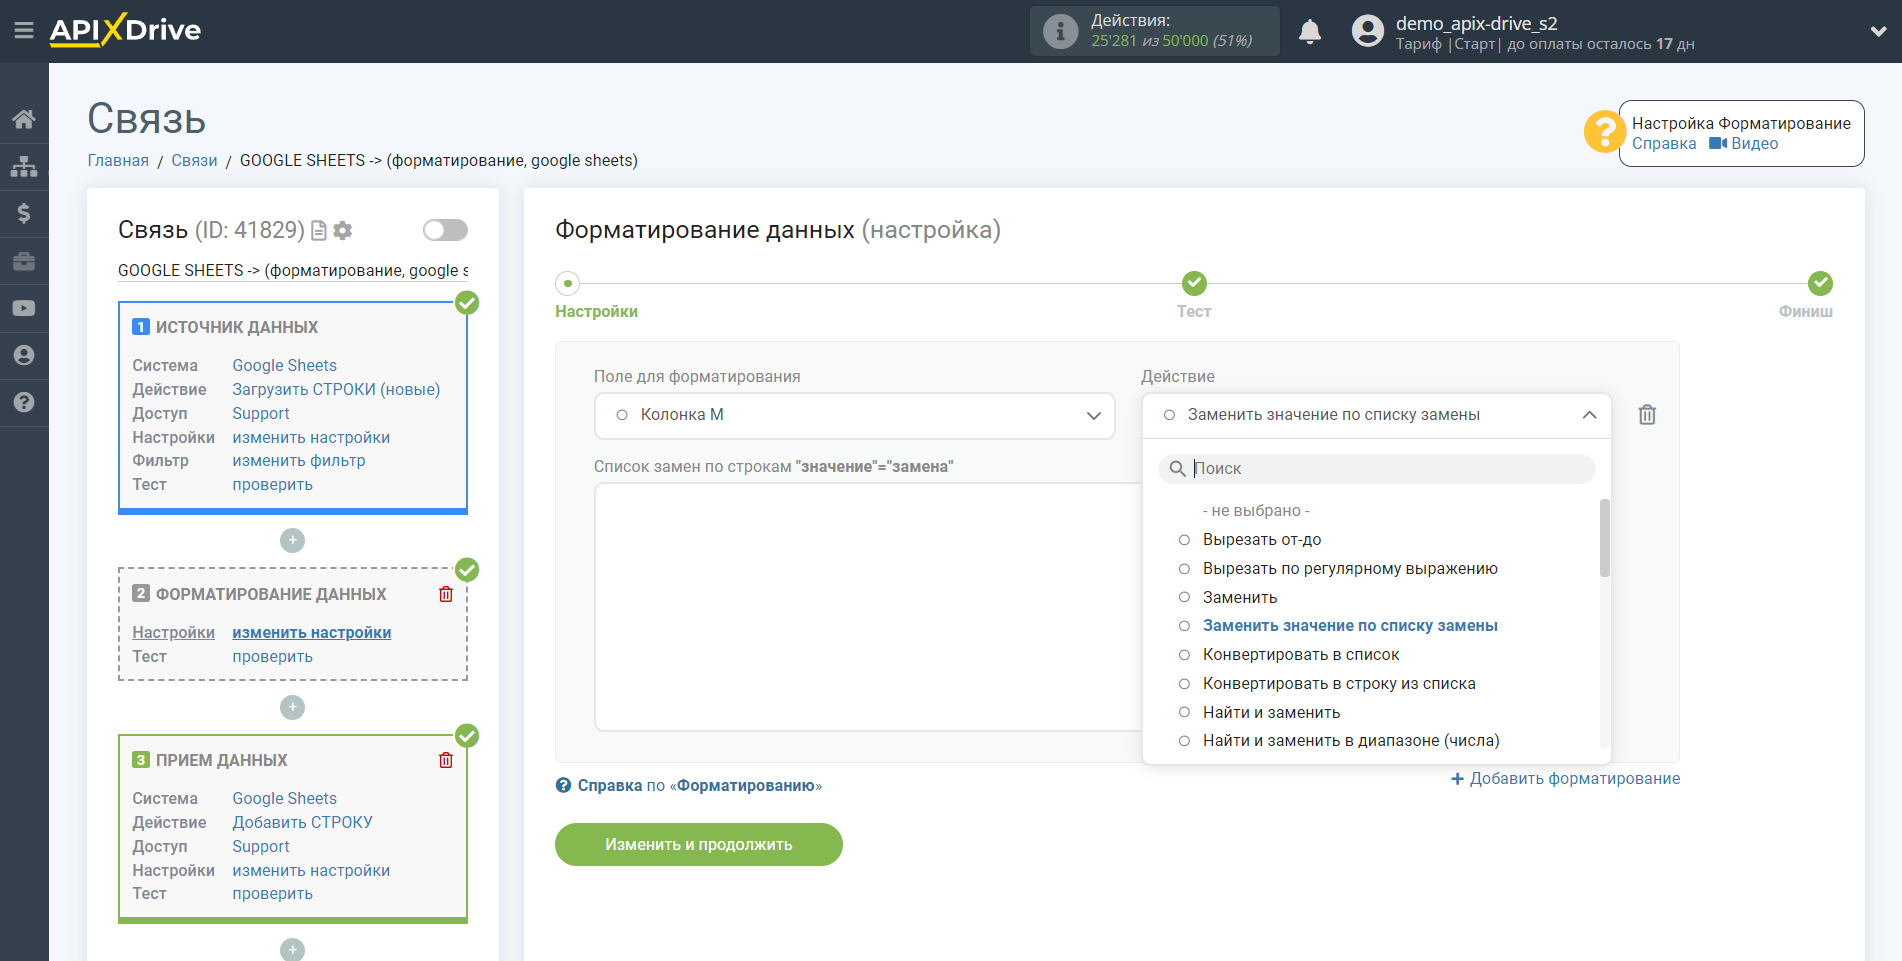The image size is (1902, 961).
Task: Click the yellow question mark help icon
Action: [1604, 132]
